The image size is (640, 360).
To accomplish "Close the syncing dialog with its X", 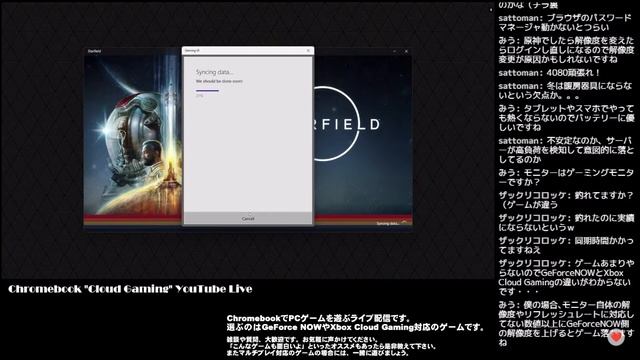I will pyautogui.click(x=308, y=51).
